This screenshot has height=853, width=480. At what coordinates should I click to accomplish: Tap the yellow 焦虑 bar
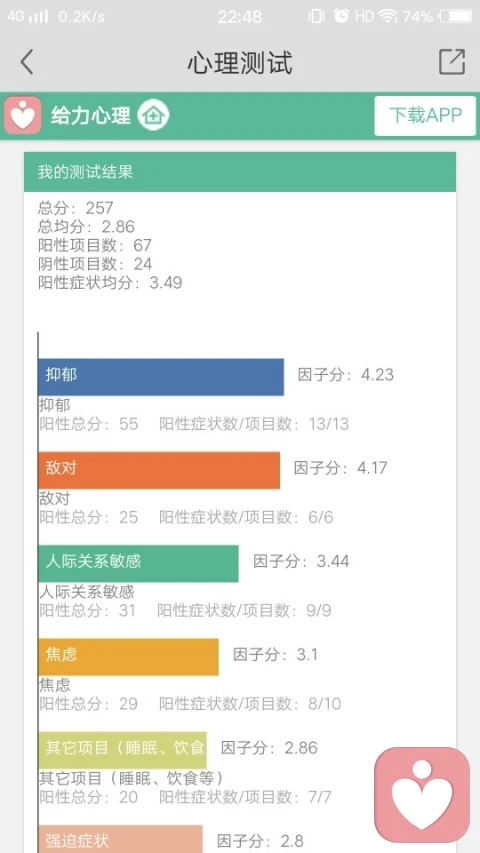click(x=128, y=657)
